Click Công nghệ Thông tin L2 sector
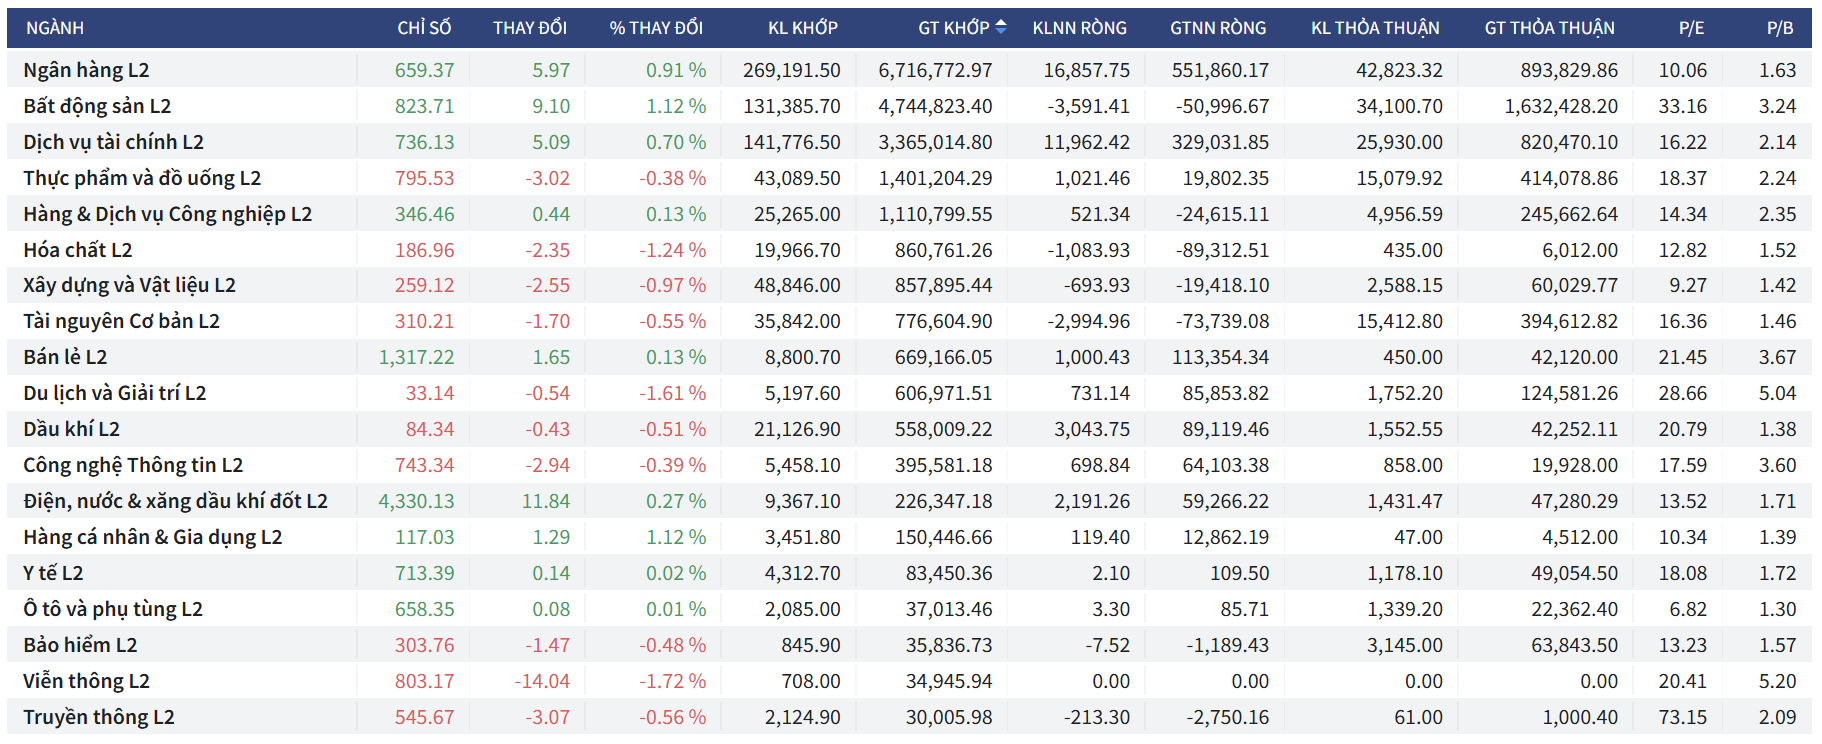This screenshot has width=1822, height=744. click(x=133, y=465)
